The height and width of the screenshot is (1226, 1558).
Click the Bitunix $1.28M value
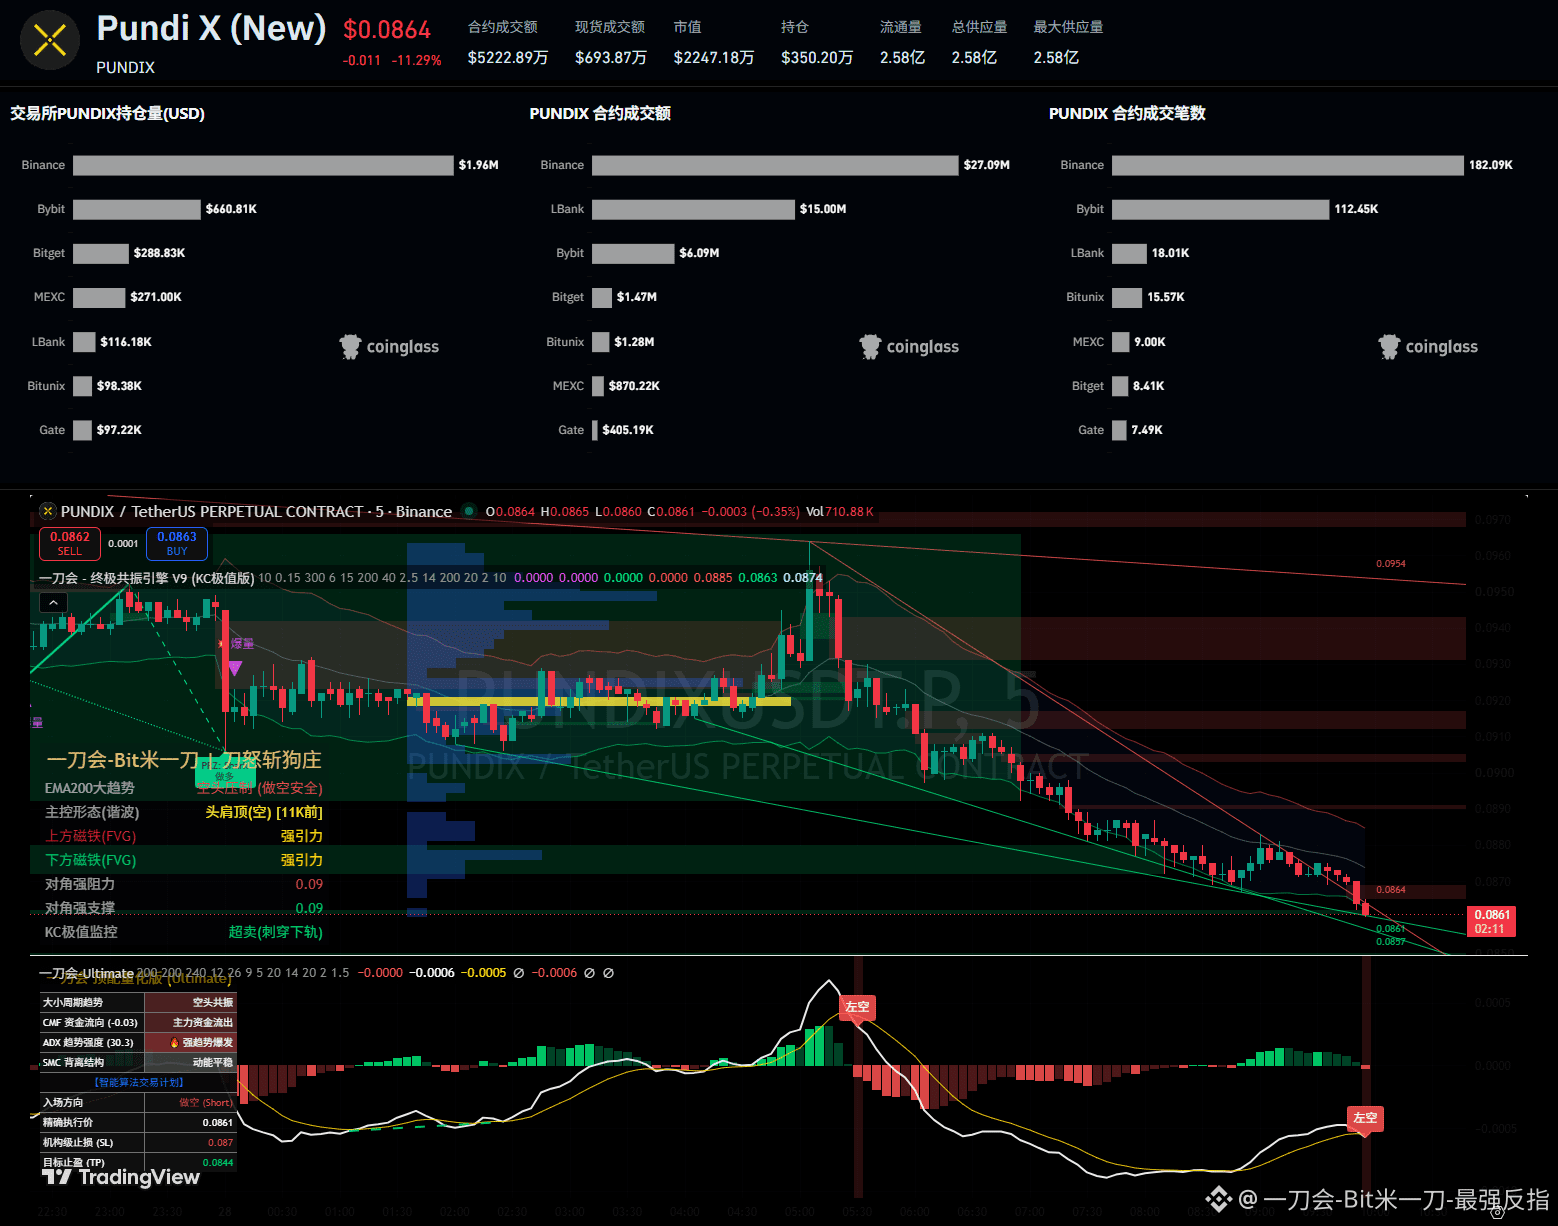(635, 342)
